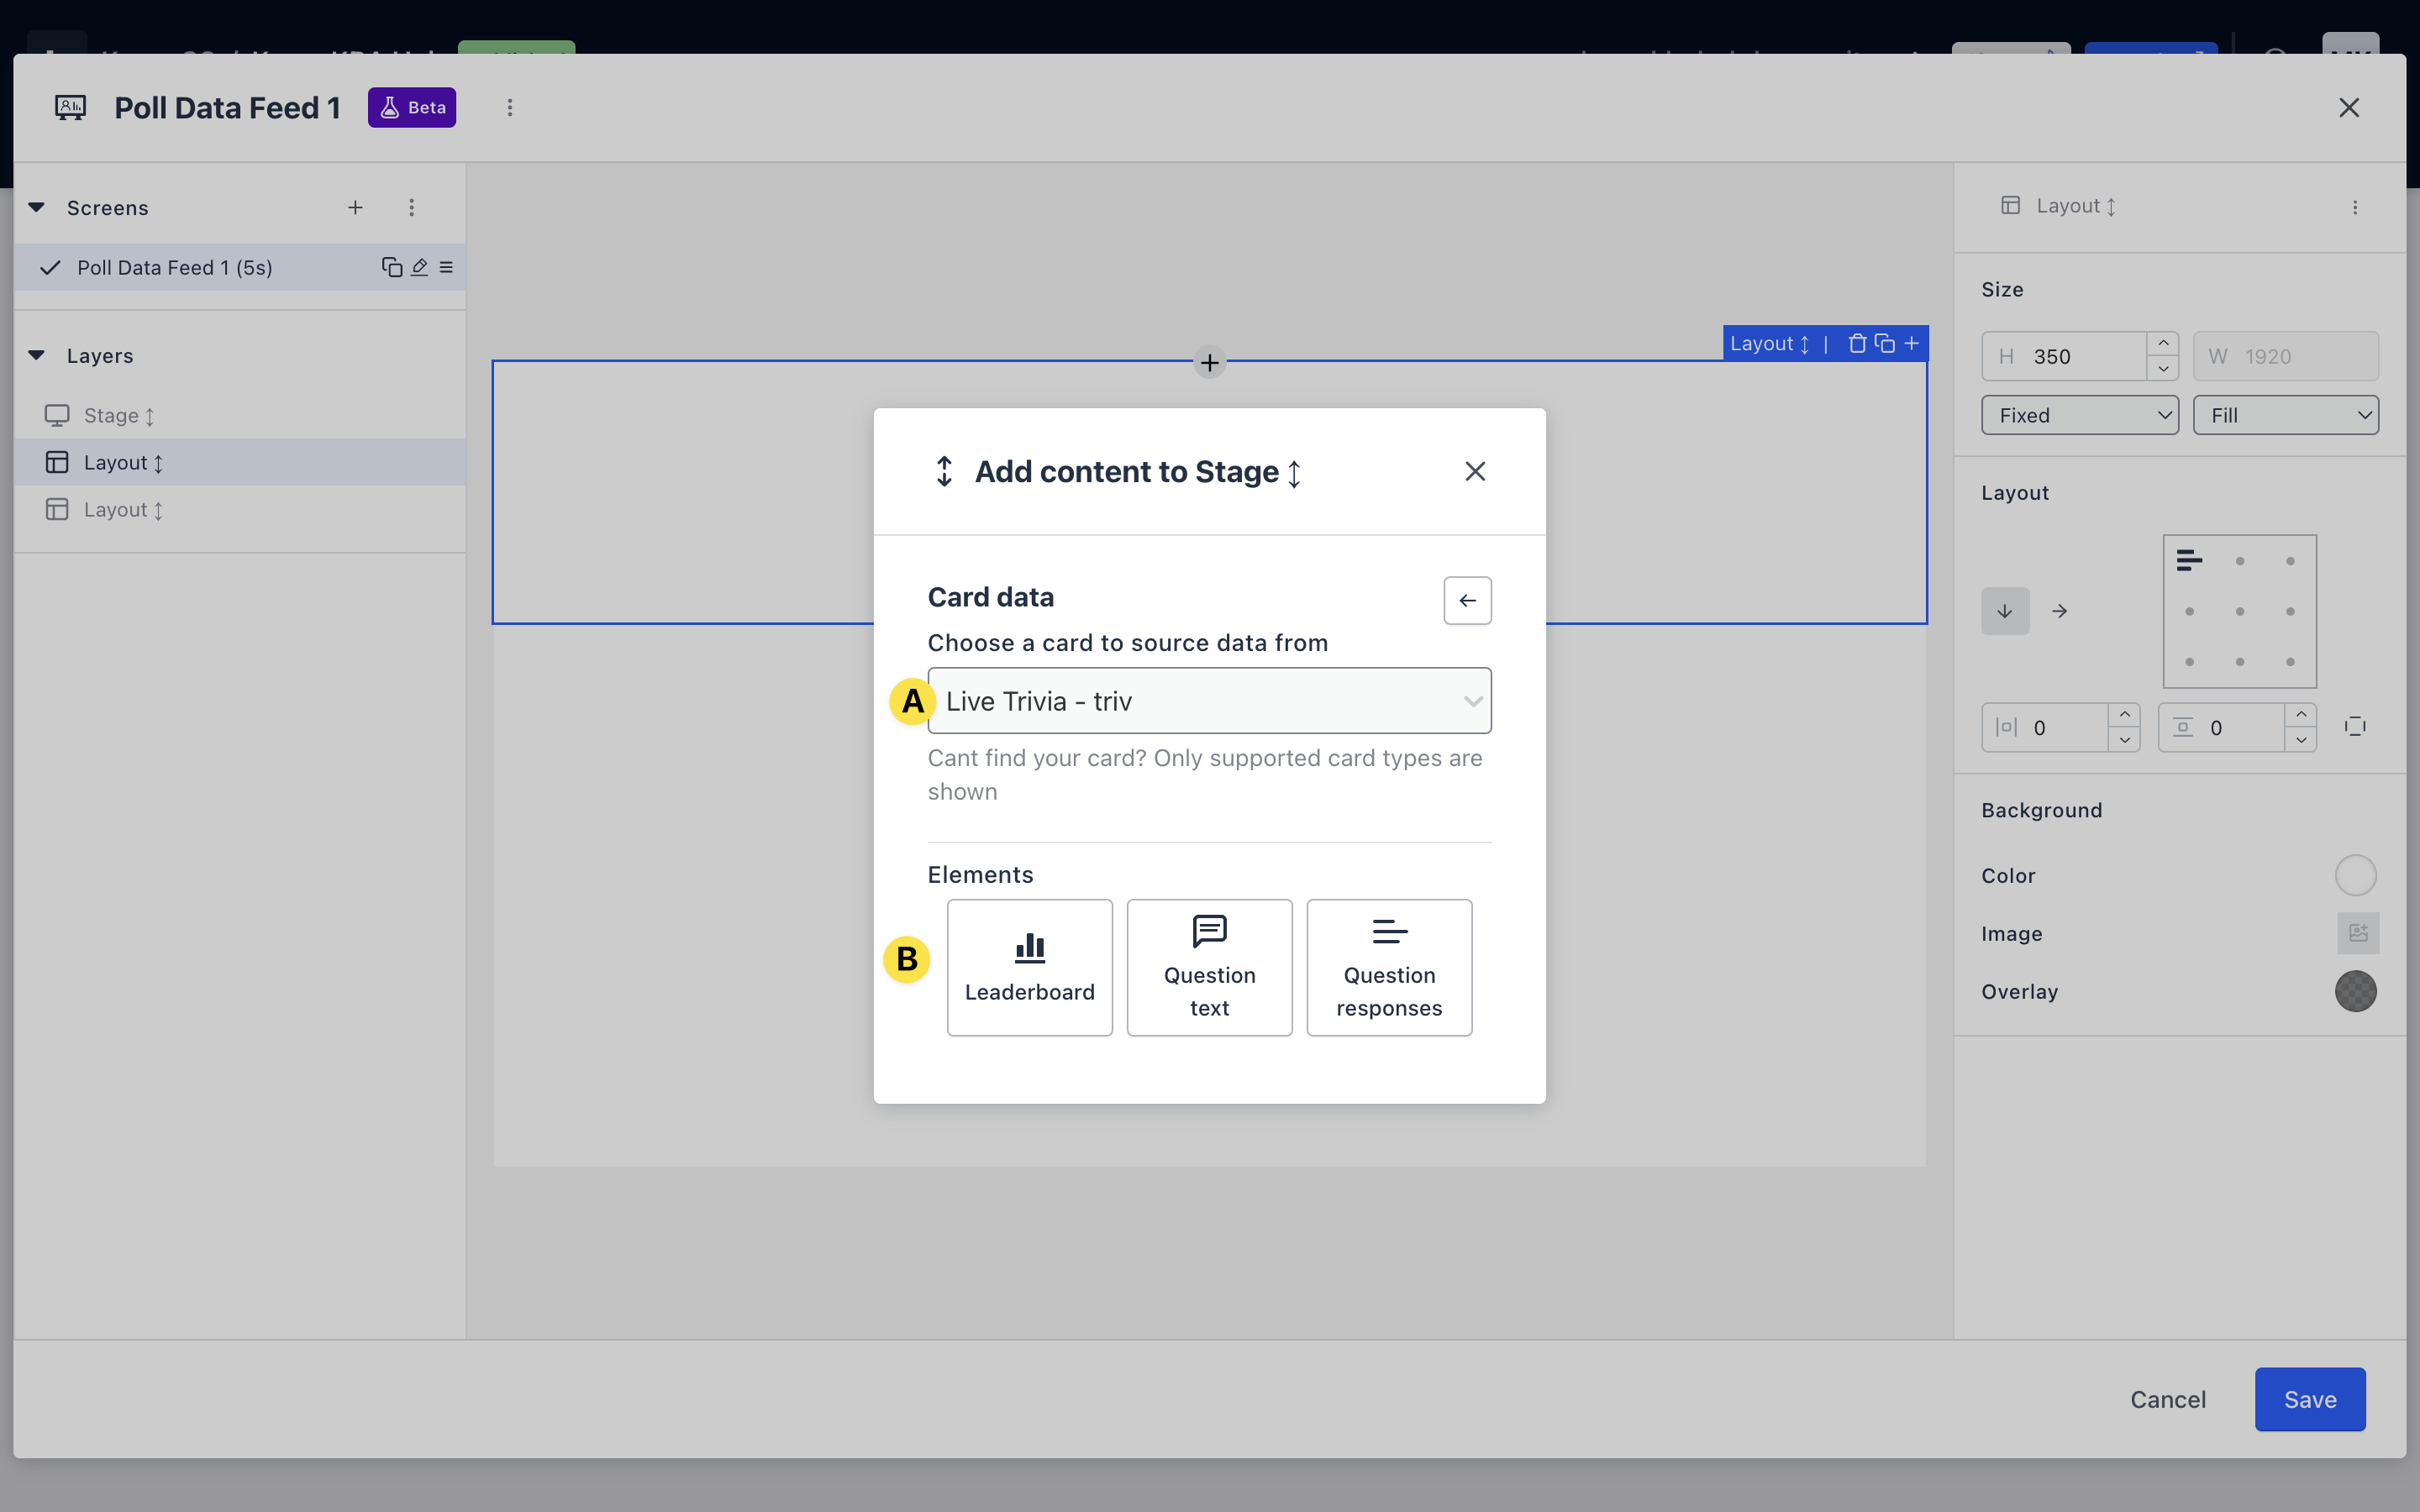Rename the Poll Data Feed 1 screen
The image size is (2420, 1512).
(x=419, y=267)
